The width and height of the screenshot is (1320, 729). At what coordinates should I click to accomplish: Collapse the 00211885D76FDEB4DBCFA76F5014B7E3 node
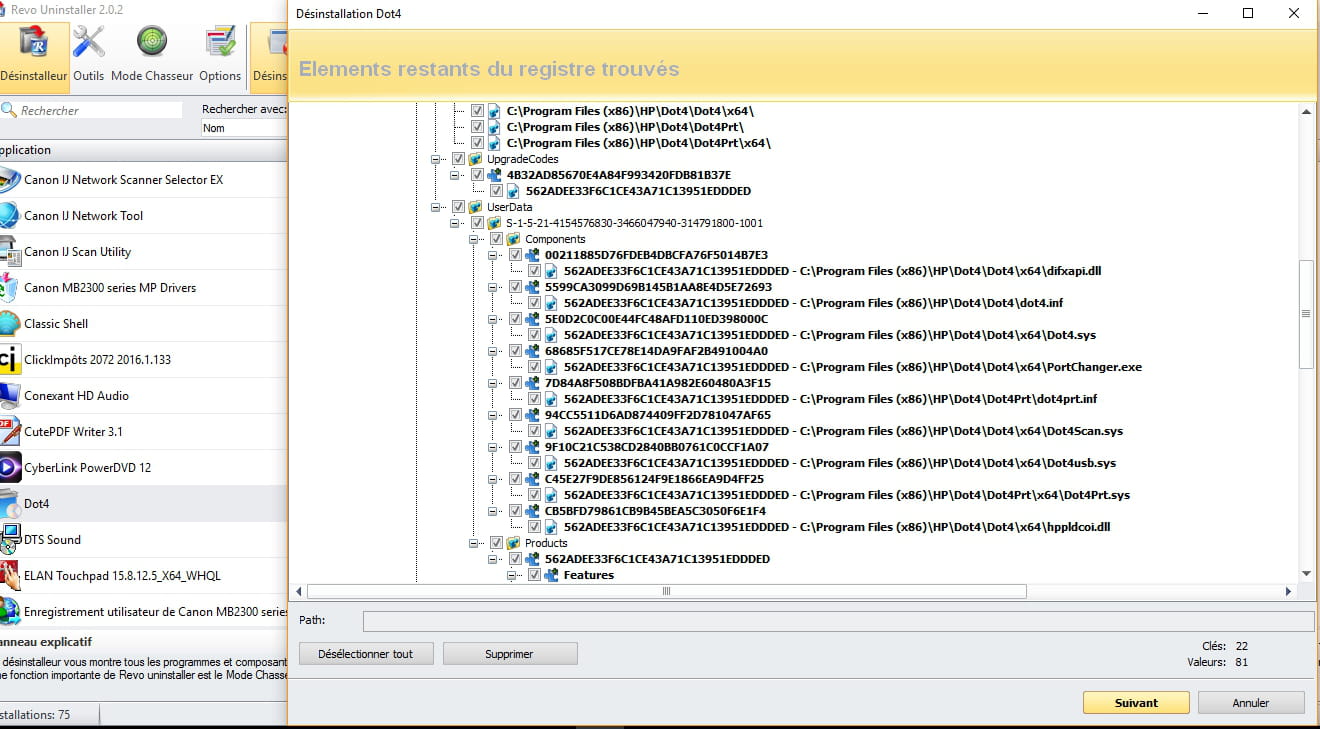pyautogui.click(x=493, y=255)
